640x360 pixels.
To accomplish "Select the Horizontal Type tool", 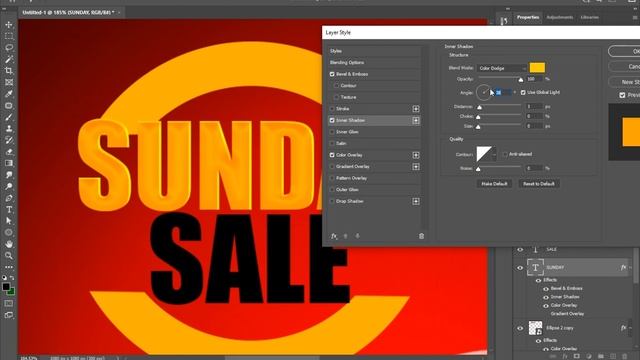I will pos(9,209).
